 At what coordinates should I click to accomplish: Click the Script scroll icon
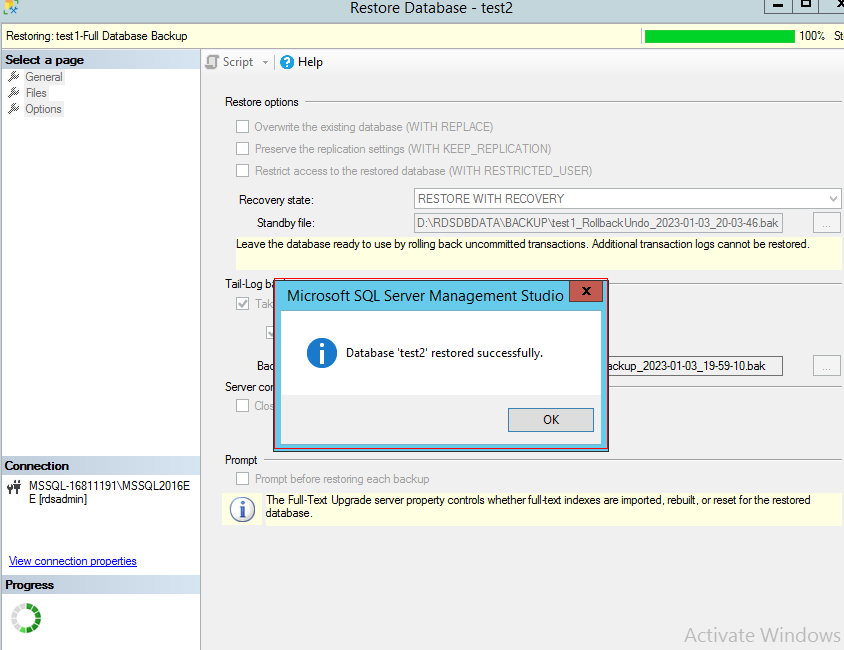(x=212, y=62)
